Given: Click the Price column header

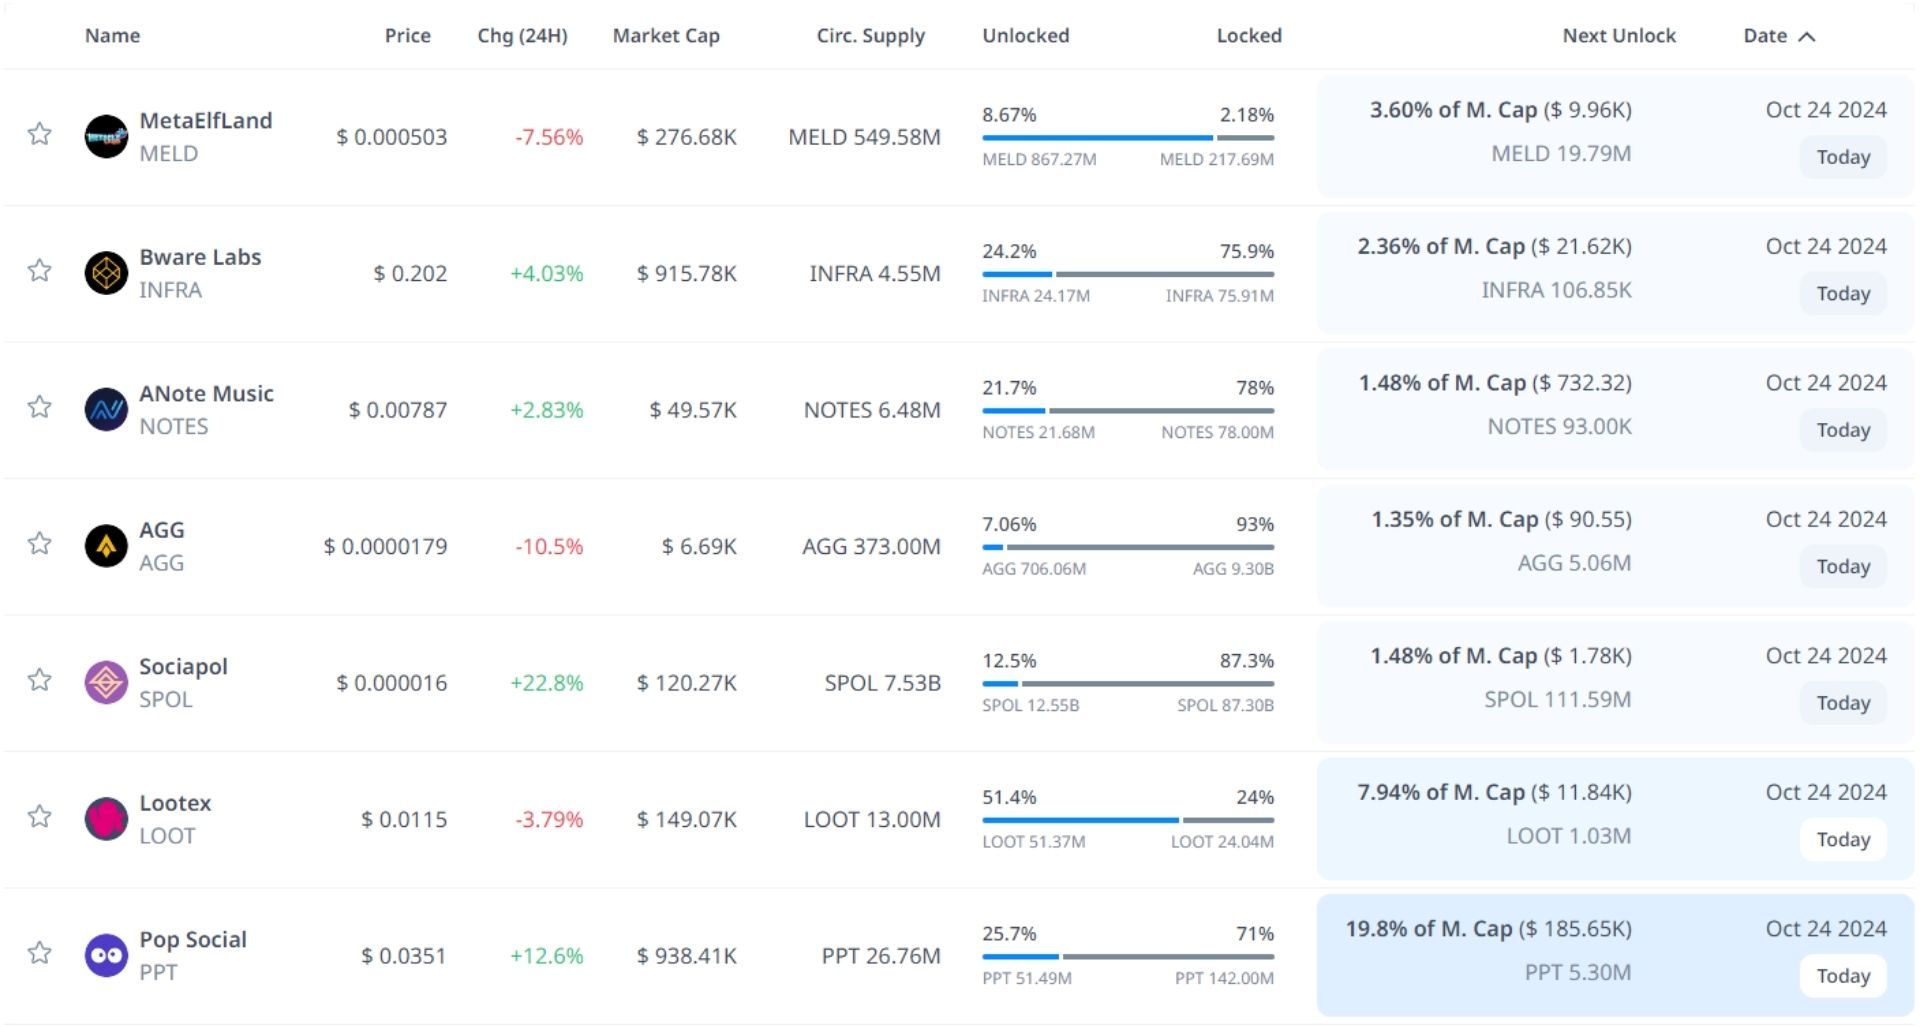Looking at the screenshot, I should tap(407, 36).
